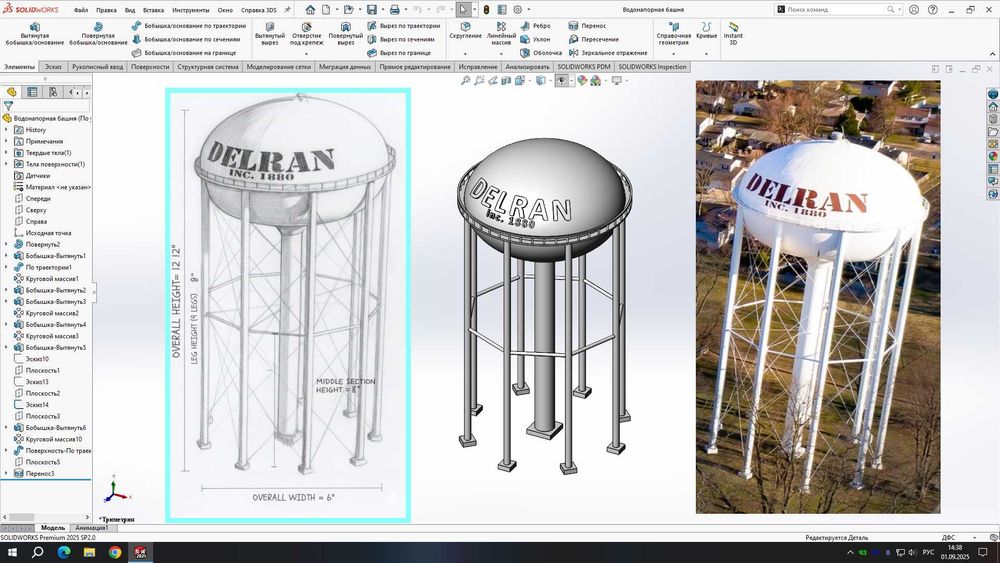This screenshot has height=563, width=1000.
Task: Open the Кривые curves tool
Action: tap(706, 31)
